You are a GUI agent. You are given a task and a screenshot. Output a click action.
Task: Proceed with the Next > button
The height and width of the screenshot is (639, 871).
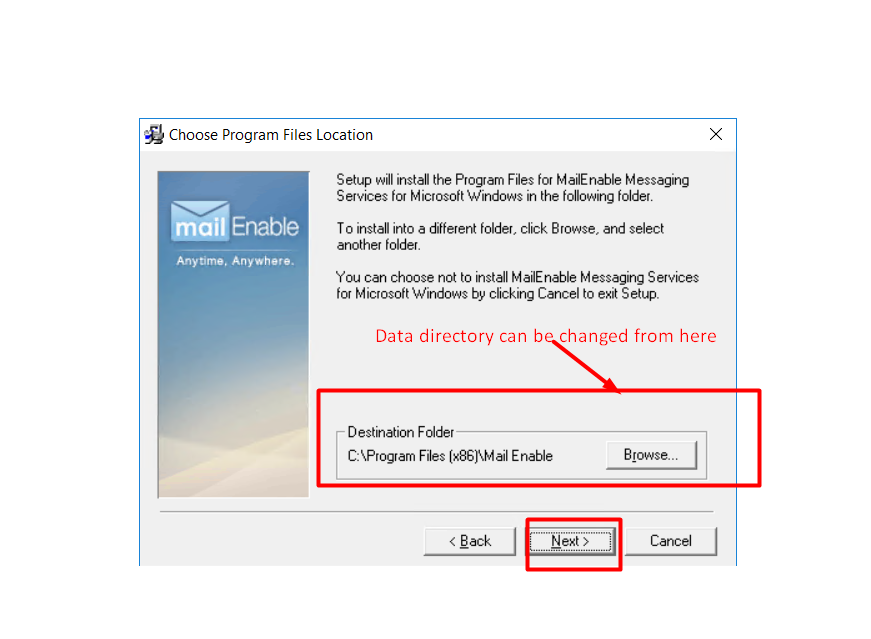(x=570, y=541)
